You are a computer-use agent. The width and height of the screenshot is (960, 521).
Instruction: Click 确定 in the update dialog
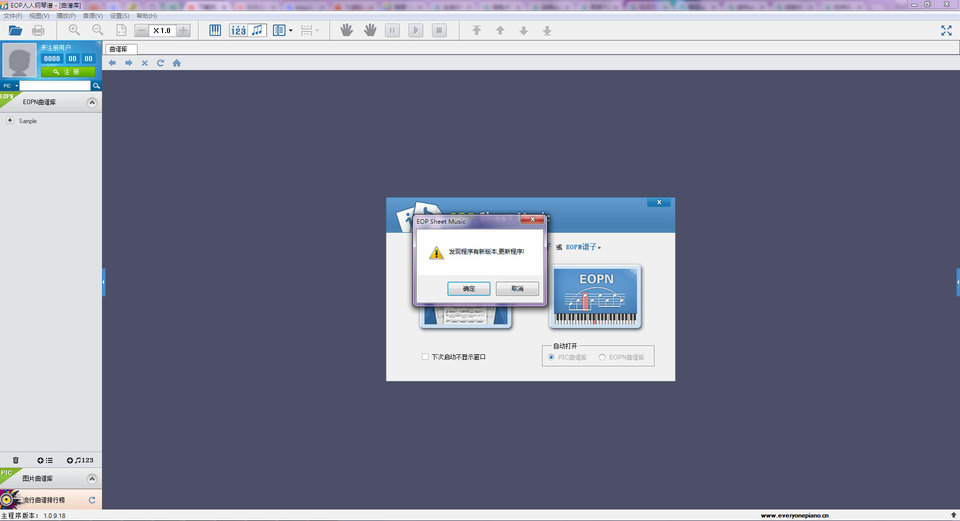(x=469, y=288)
